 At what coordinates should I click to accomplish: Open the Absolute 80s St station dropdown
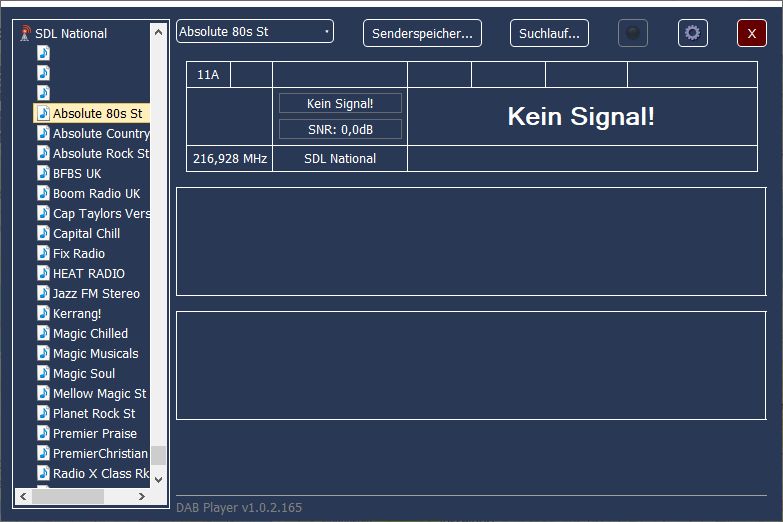pos(255,32)
